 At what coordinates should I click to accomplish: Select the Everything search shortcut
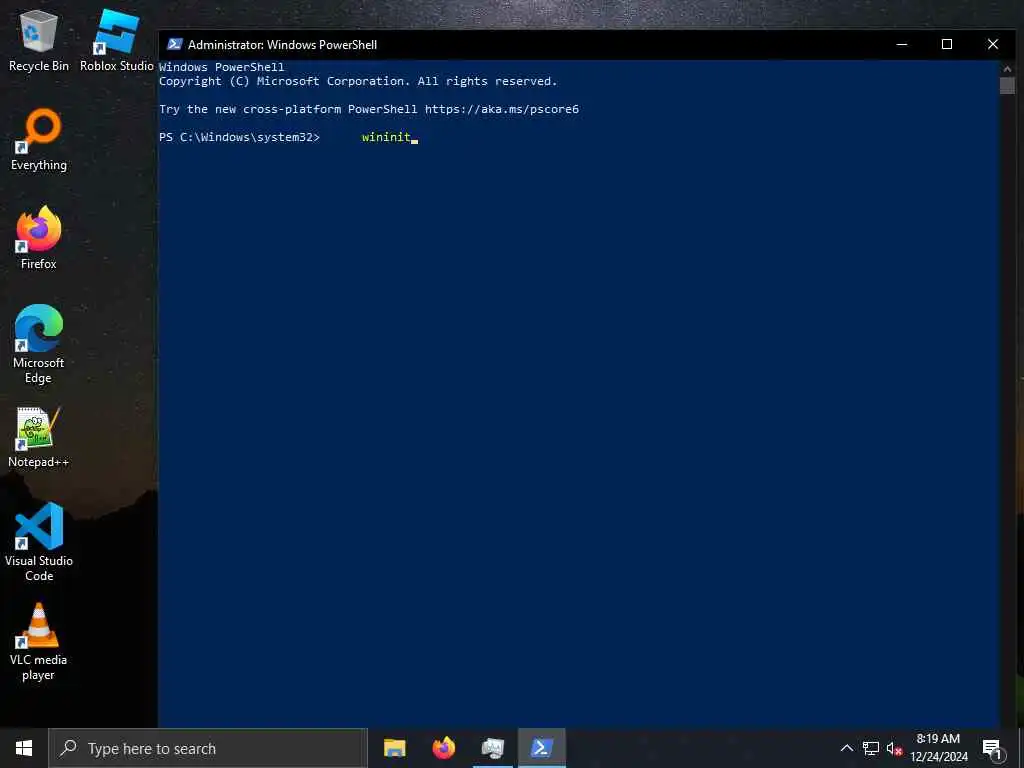tap(39, 140)
